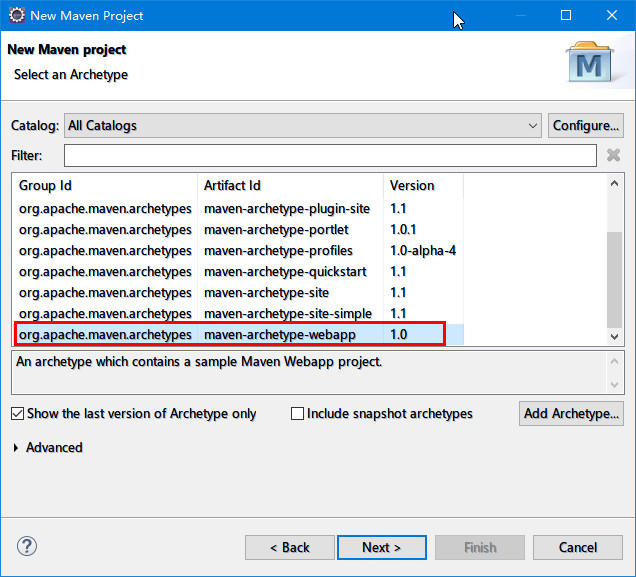Expand the Advanced section

(16, 448)
